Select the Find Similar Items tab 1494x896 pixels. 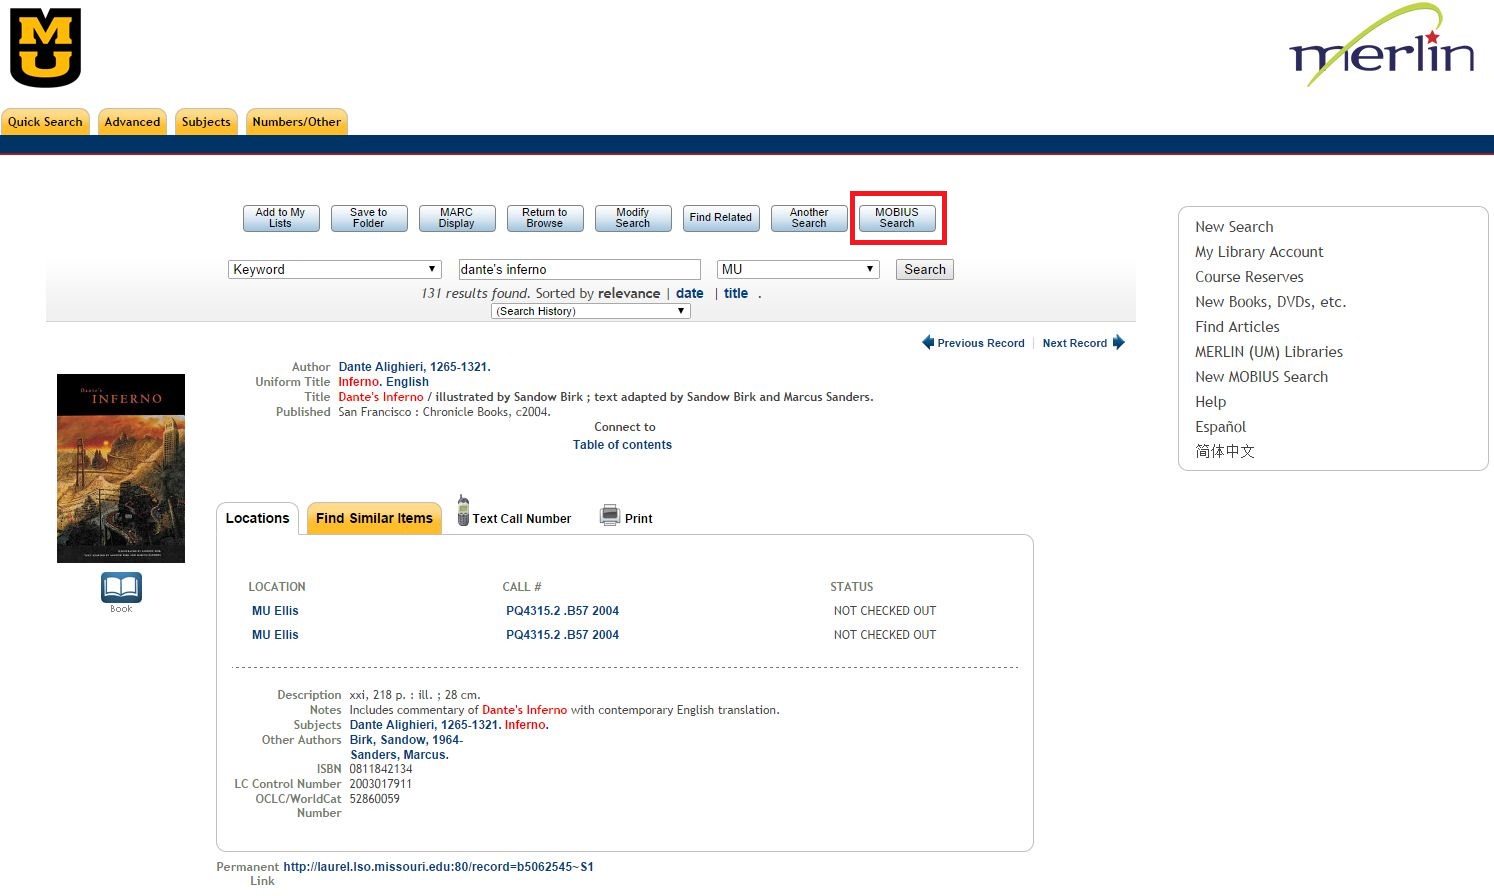click(374, 518)
